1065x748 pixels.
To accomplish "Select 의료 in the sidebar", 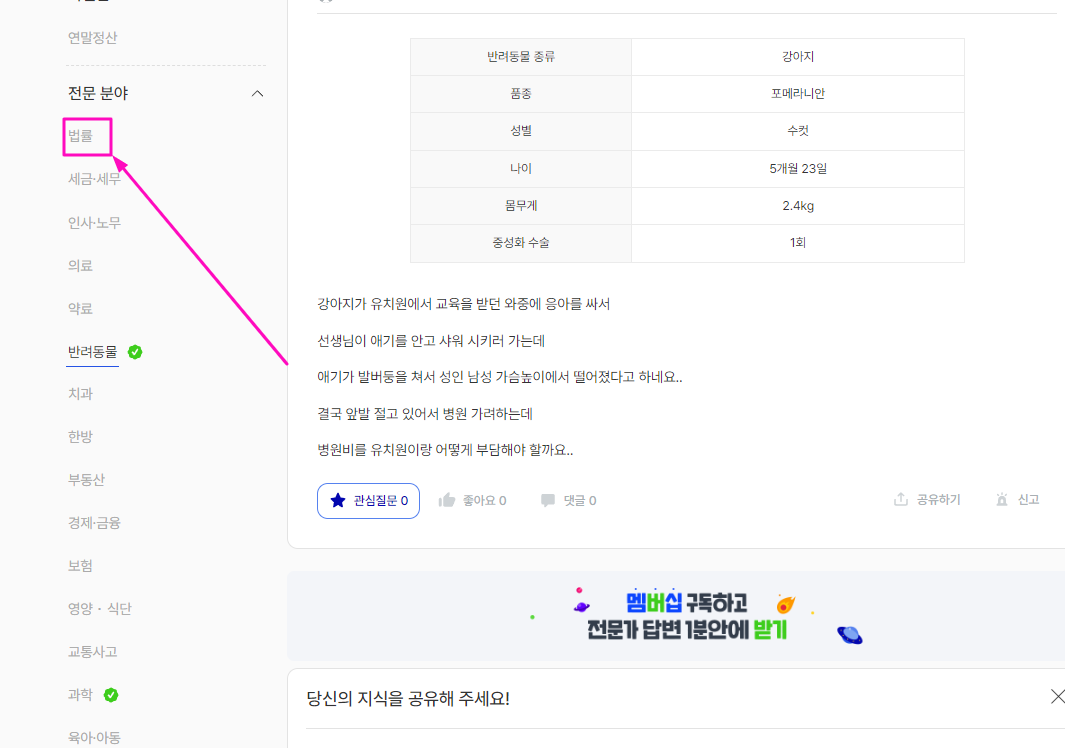I will coord(80,265).
